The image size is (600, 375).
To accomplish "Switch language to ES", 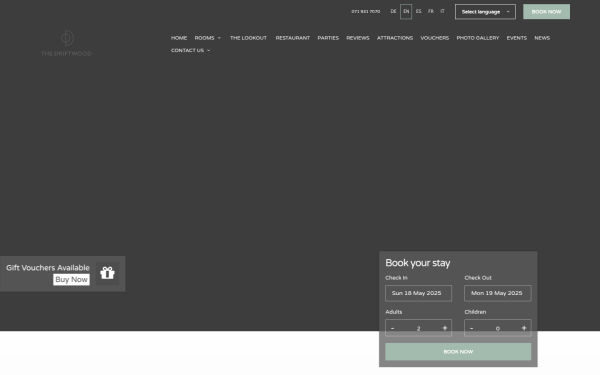I will pyautogui.click(x=419, y=11).
